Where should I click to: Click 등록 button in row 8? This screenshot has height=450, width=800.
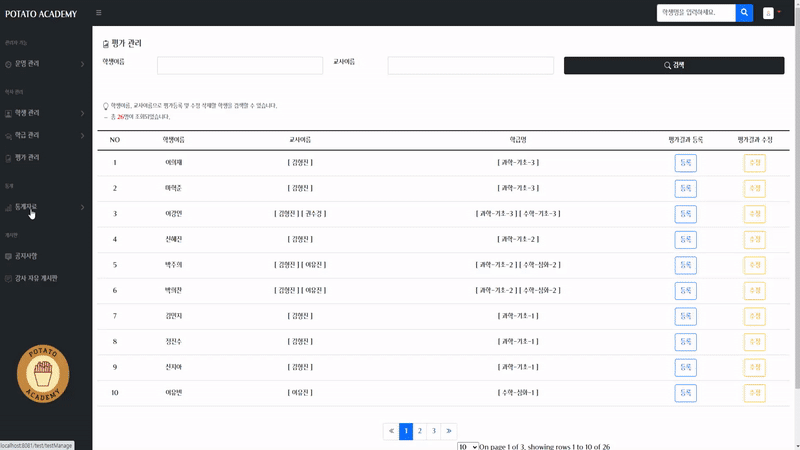click(x=685, y=342)
